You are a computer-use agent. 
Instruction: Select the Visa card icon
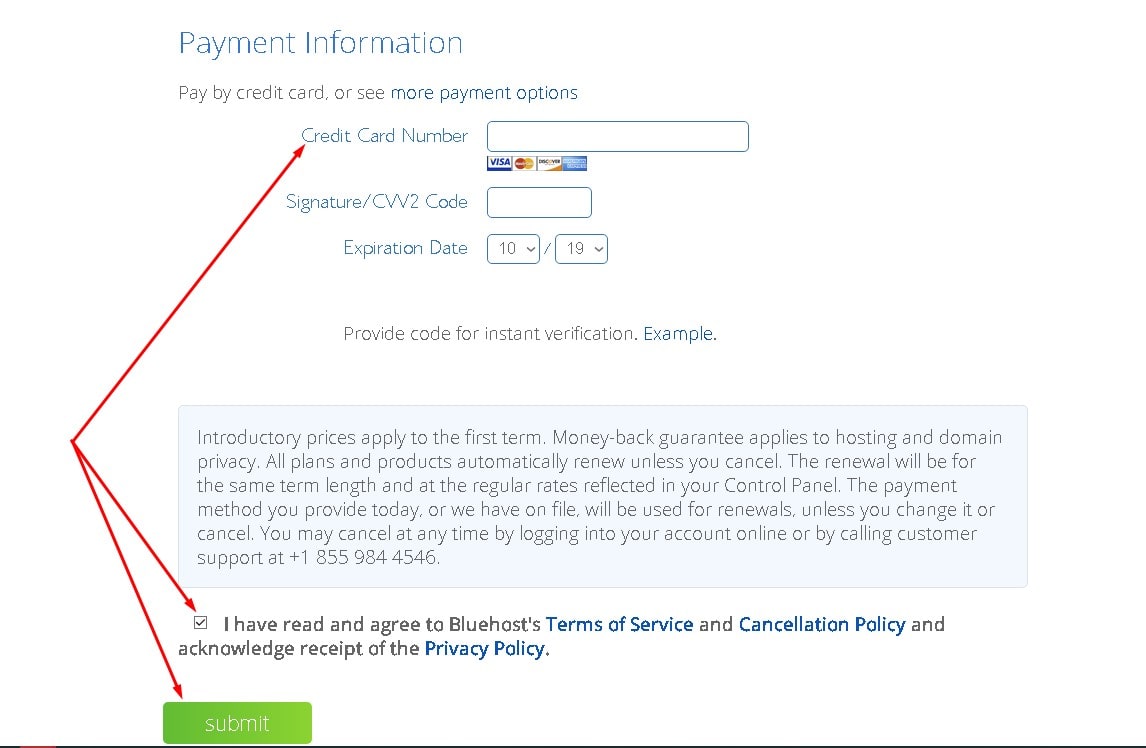[498, 162]
